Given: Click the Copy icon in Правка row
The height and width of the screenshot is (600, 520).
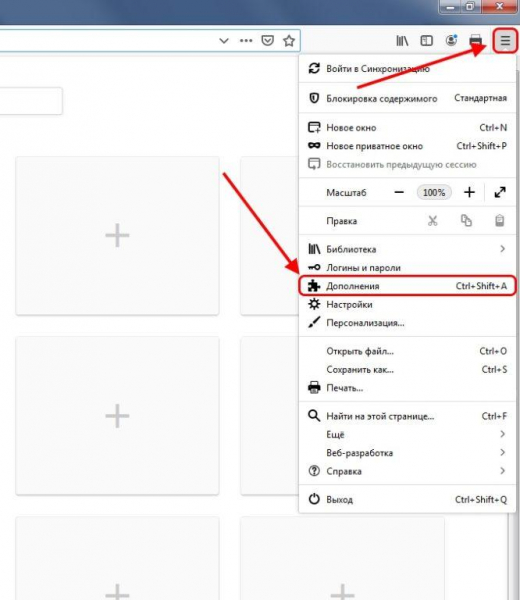Looking at the screenshot, I should coord(466,221).
